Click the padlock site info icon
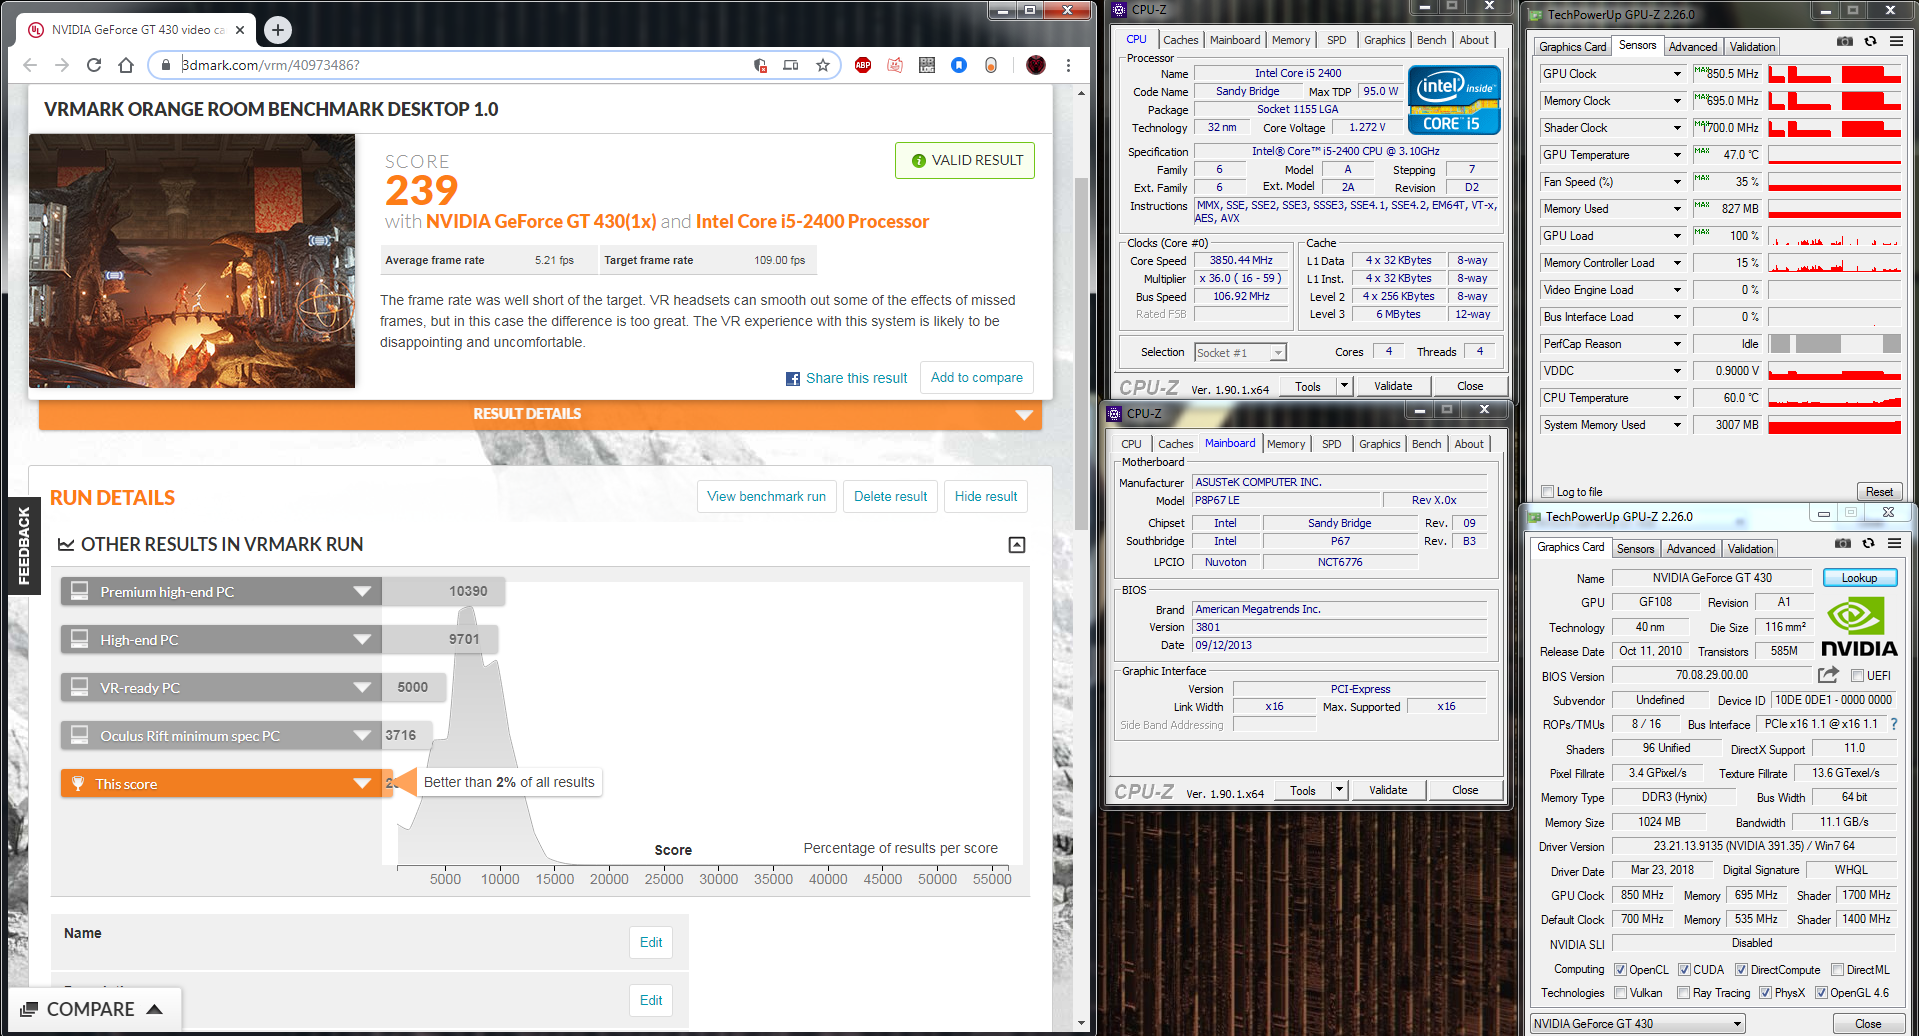Viewport: 1919px width, 1036px height. tap(166, 65)
